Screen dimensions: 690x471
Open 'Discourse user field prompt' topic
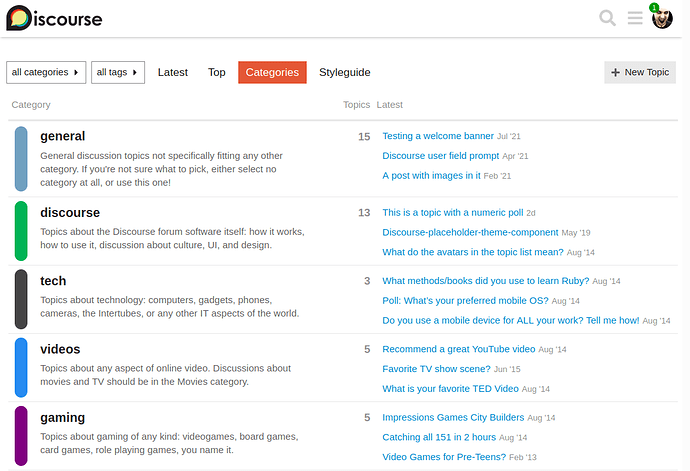(440, 156)
